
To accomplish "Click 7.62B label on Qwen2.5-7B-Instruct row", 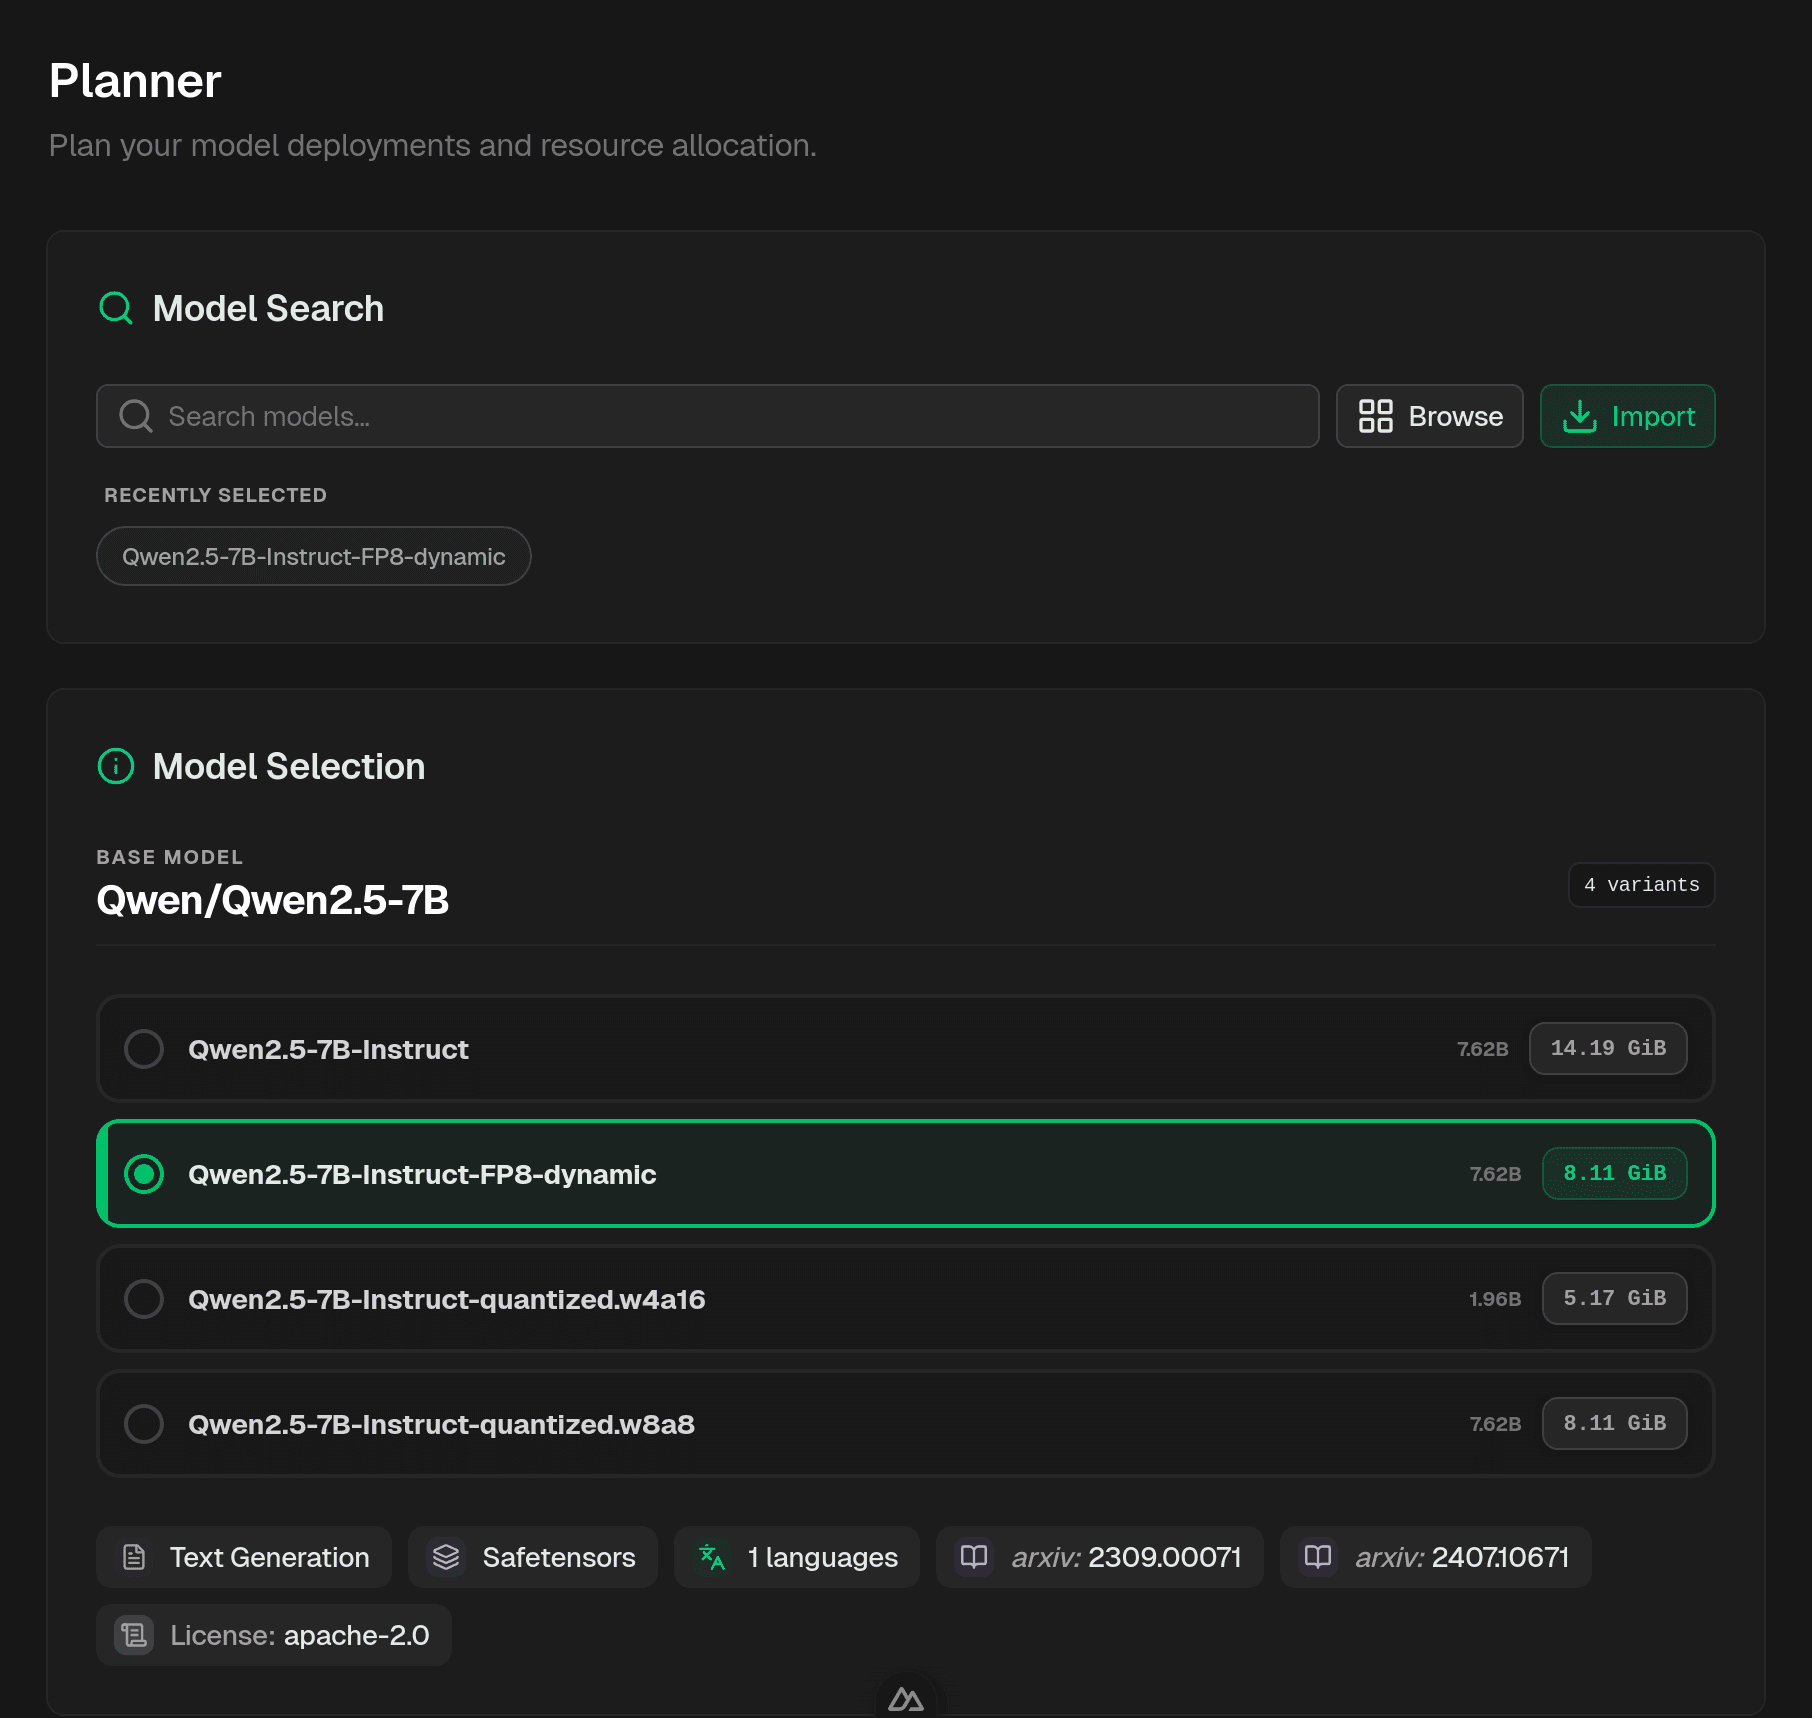I will [x=1482, y=1049].
